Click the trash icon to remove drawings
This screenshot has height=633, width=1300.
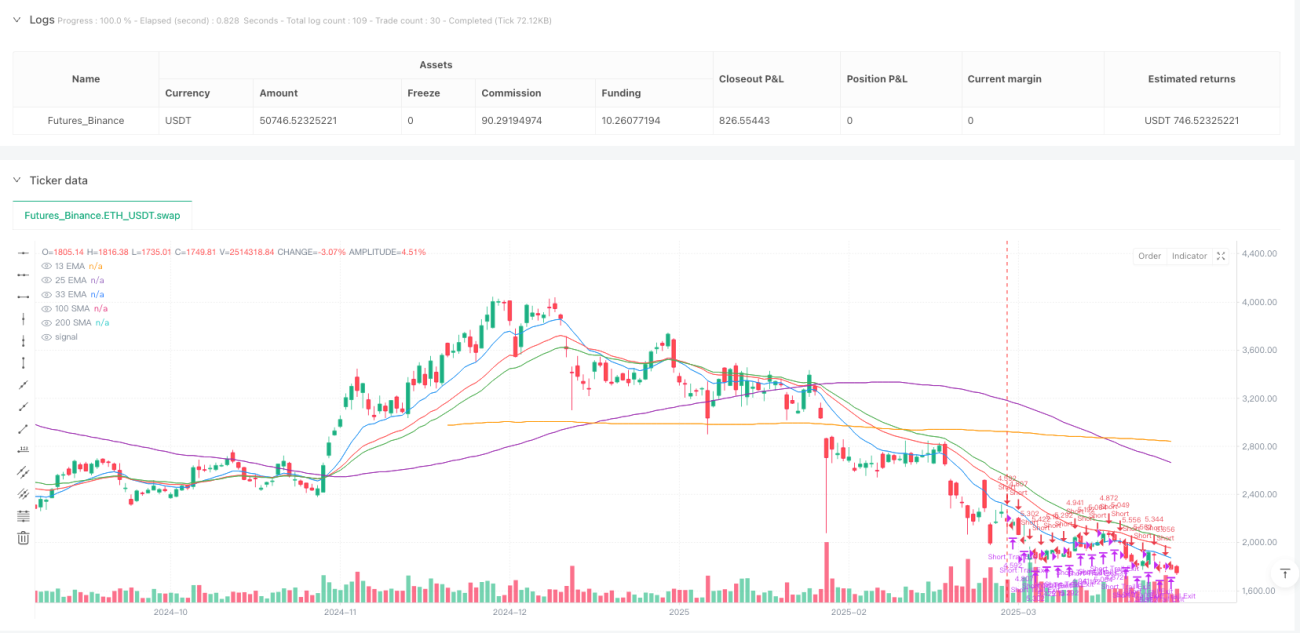(x=23, y=538)
